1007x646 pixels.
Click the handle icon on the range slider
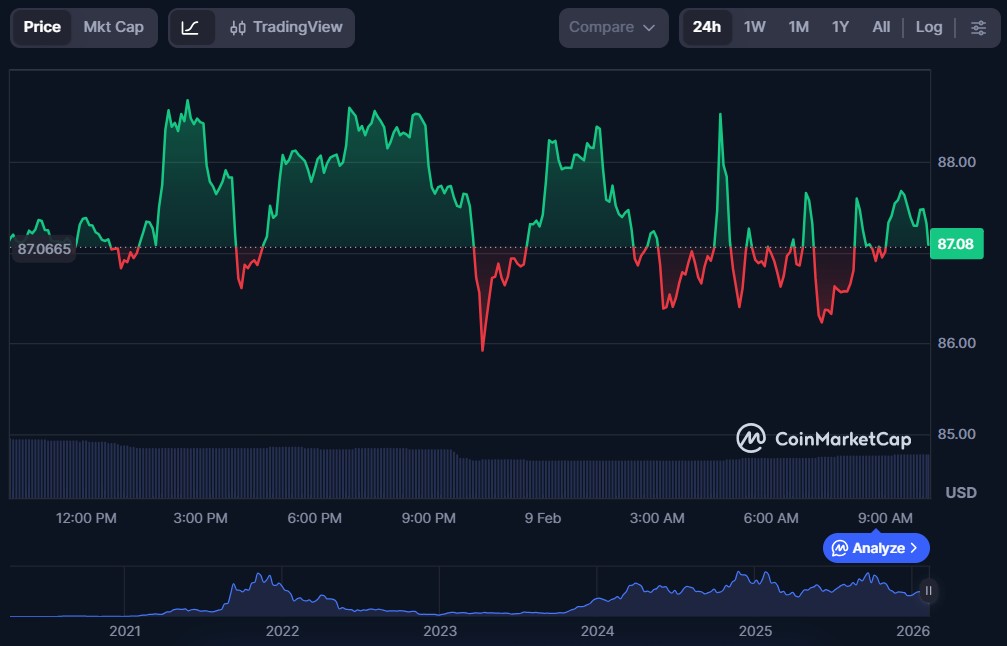point(928,591)
